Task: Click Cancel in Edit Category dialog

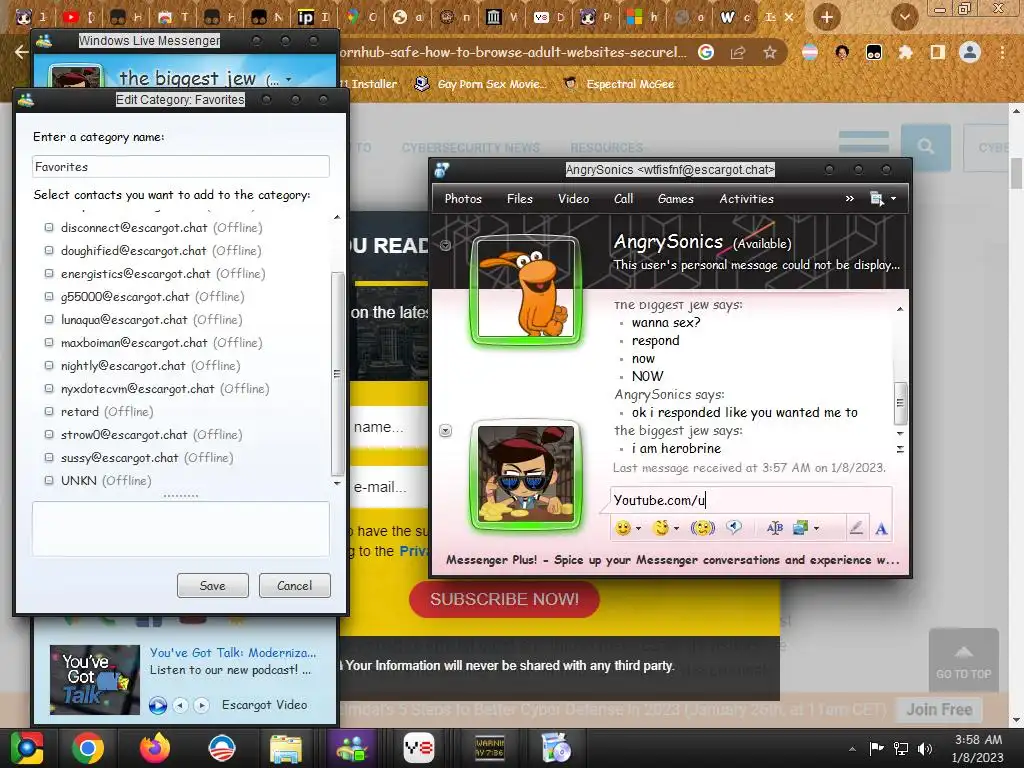Action: tap(295, 585)
